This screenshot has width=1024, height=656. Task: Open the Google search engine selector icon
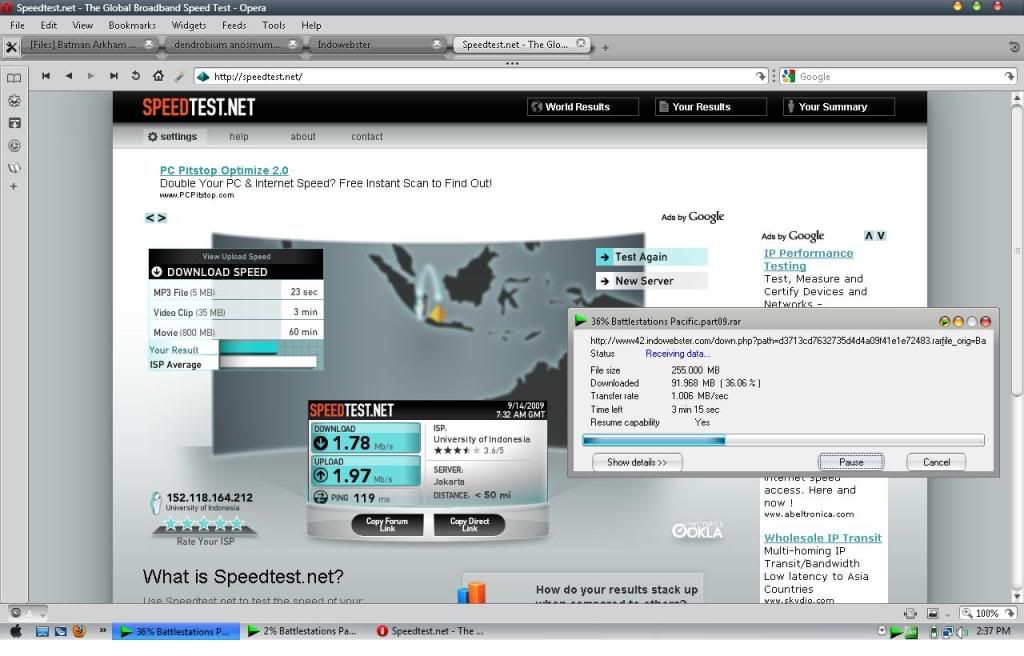coord(788,76)
